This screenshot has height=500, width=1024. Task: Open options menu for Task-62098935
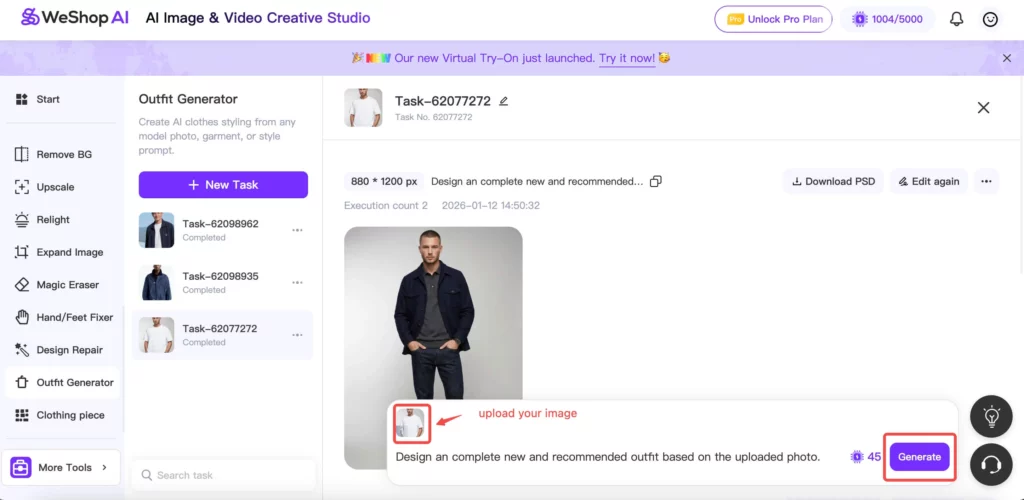(297, 282)
